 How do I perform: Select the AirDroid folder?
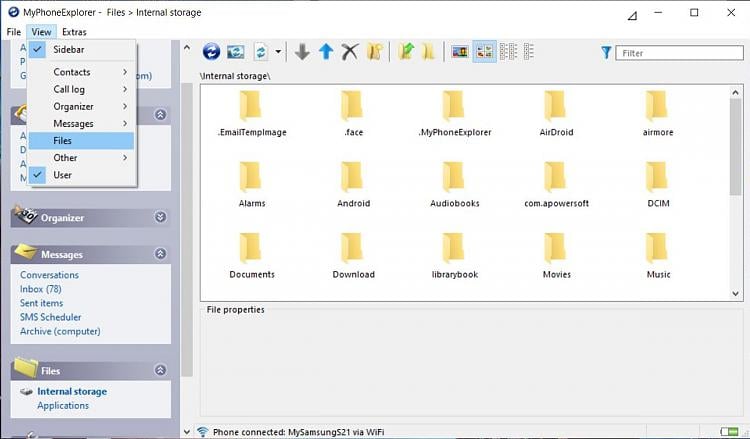pos(556,114)
